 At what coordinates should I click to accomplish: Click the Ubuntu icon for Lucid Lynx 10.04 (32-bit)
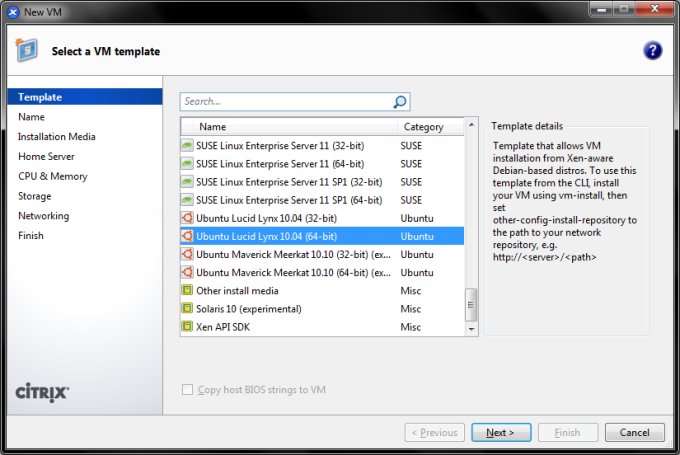(187, 218)
